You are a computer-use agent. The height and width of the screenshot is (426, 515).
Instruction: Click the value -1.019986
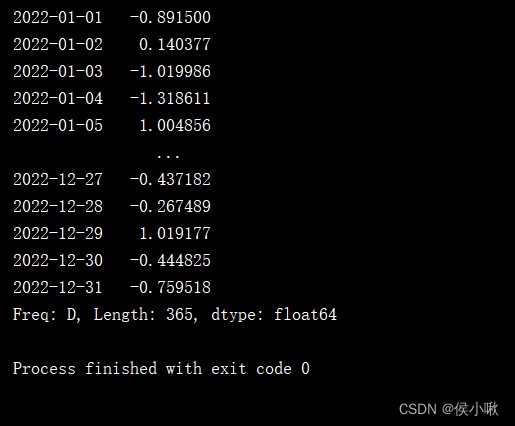click(x=170, y=71)
